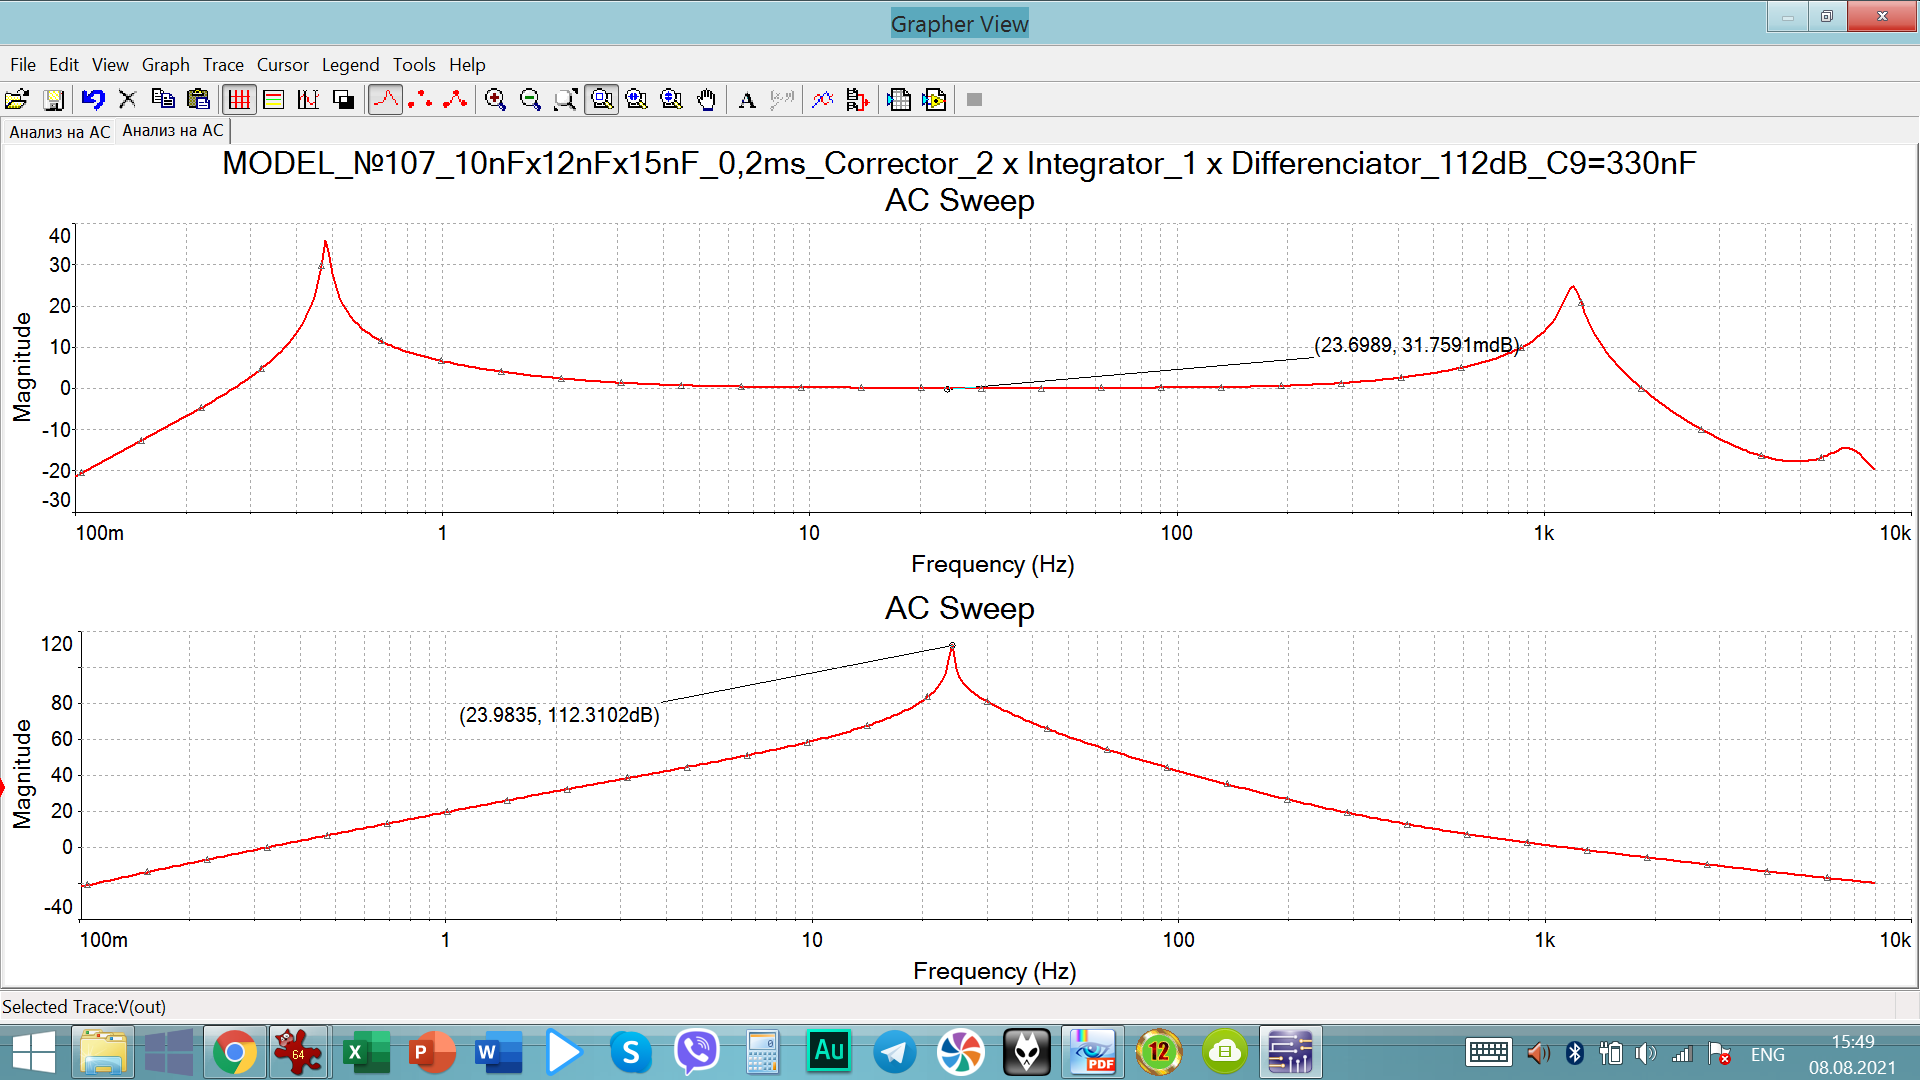1920x1080 pixels.
Task: Undo the last action via the toolbar arrow
Action: pos(93,99)
